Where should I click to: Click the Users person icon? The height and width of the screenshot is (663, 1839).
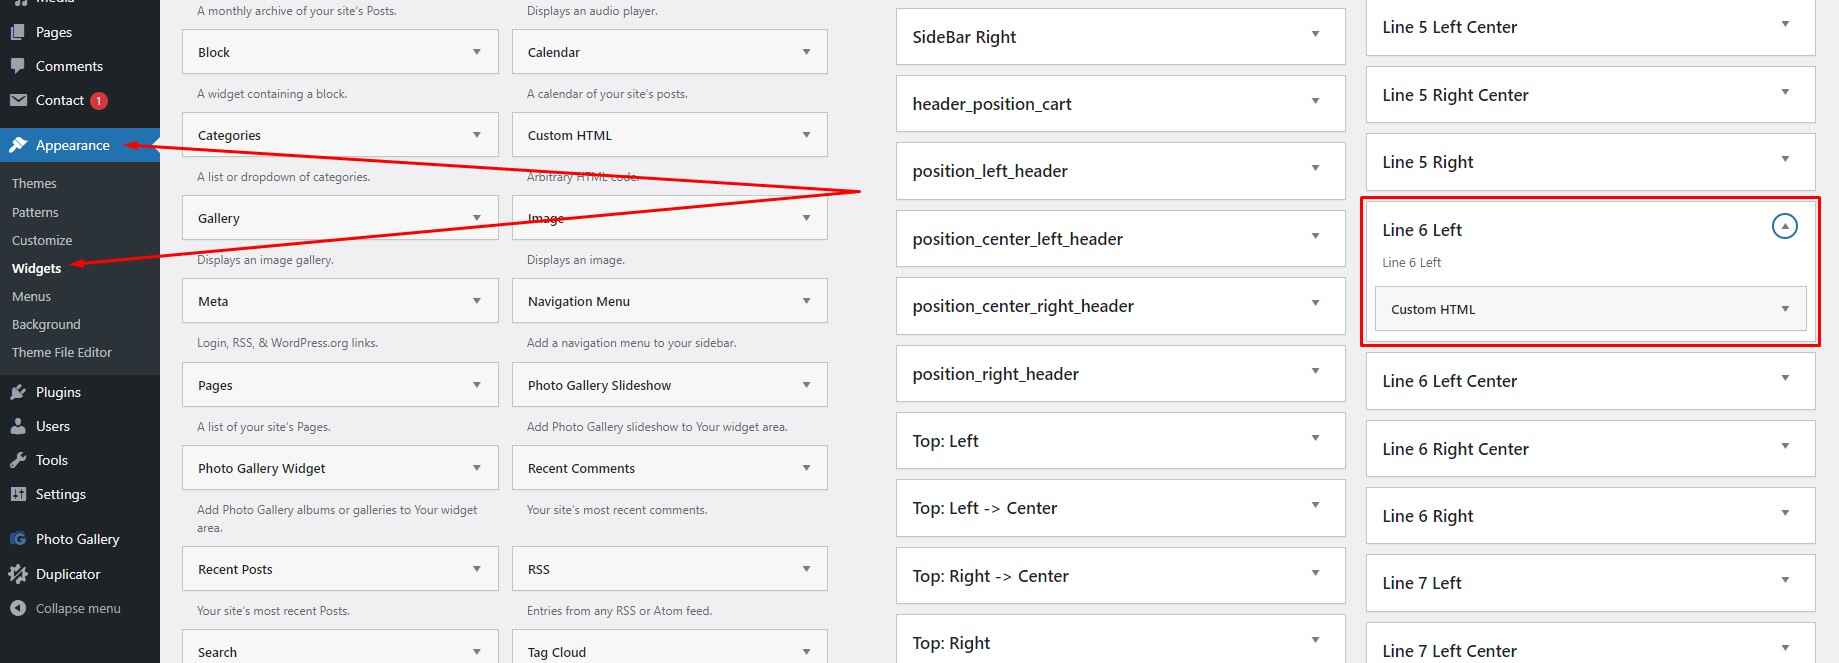(18, 426)
